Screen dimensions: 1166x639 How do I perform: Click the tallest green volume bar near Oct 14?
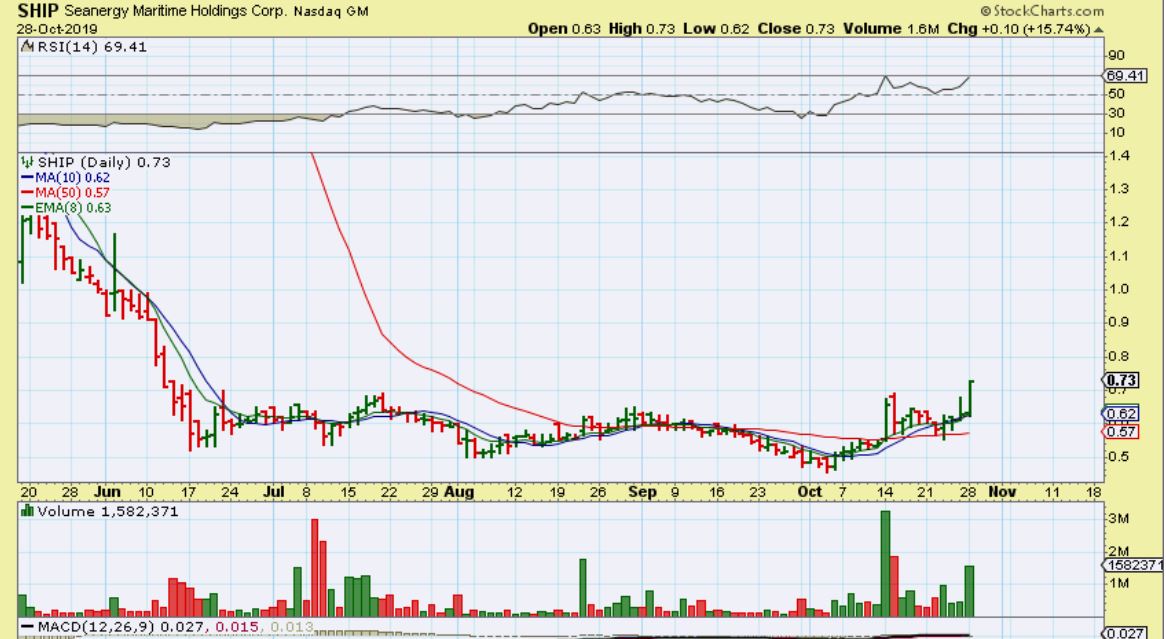pyautogui.click(x=885, y=563)
